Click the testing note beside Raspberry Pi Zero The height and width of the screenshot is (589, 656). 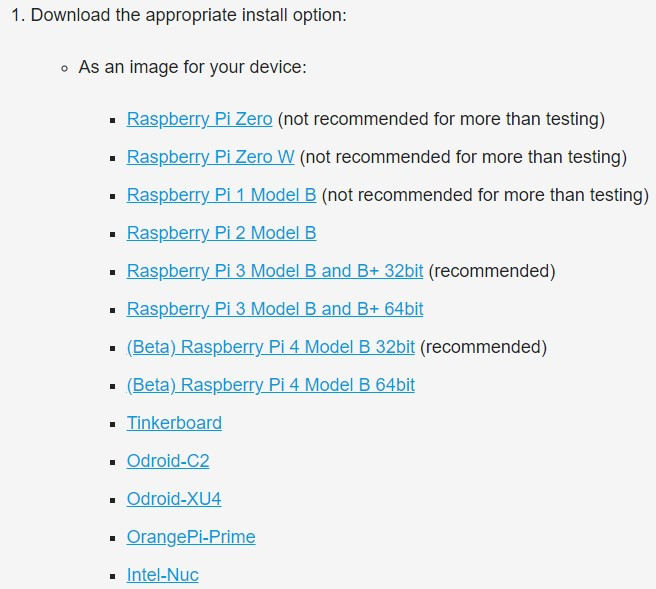tap(441, 119)
